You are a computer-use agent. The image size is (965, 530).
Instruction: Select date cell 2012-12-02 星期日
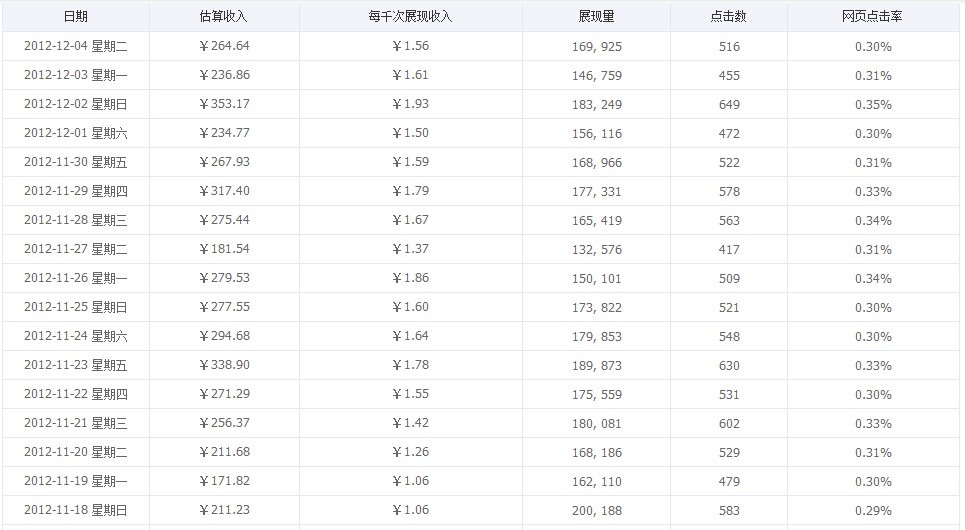point(76,104)
